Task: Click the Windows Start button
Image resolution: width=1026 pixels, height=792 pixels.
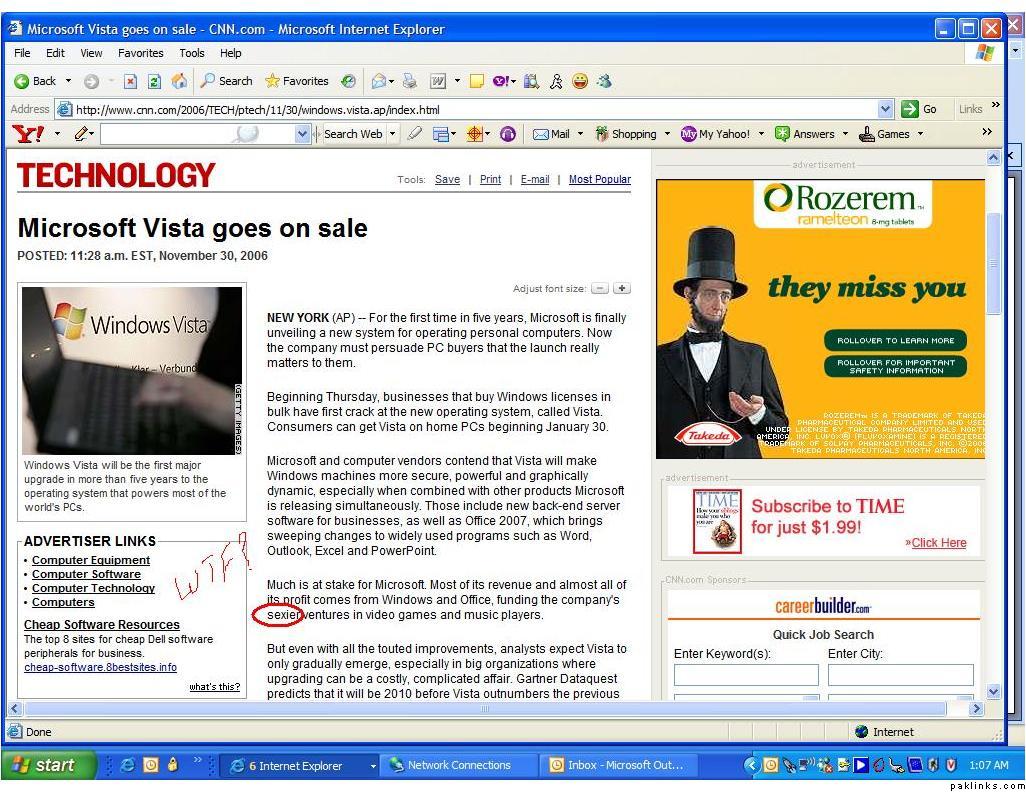Action: [x=45, y=765]
